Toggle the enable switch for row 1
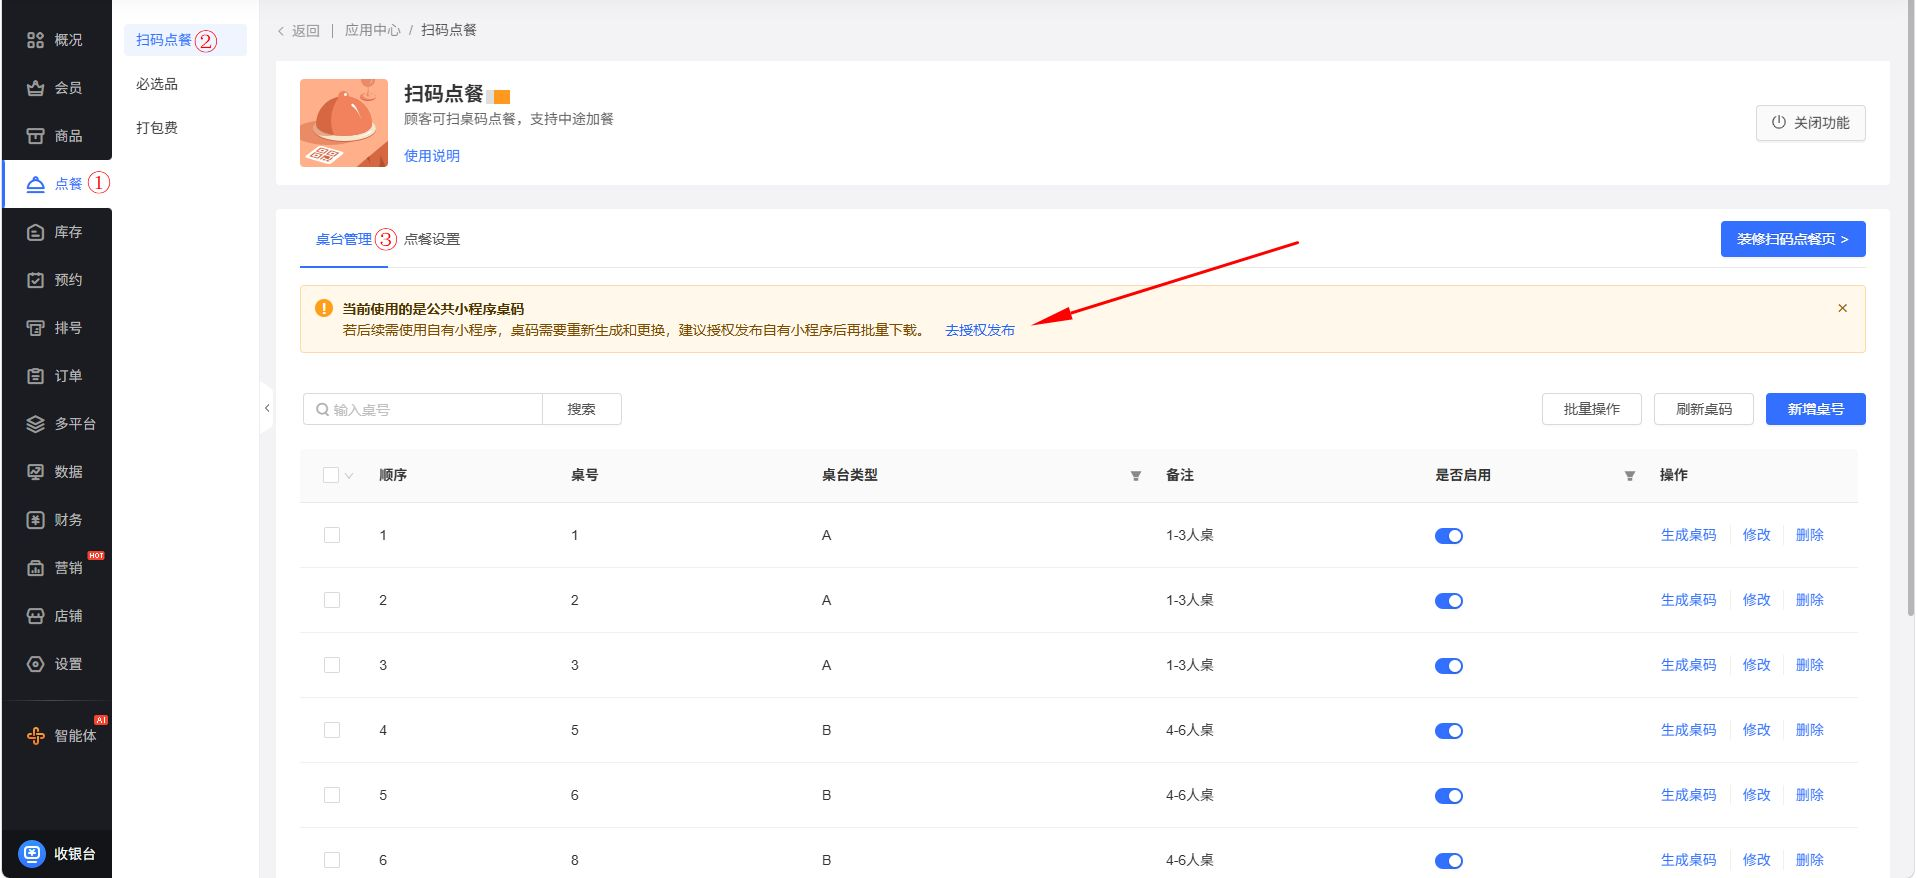 point(1449,536)
